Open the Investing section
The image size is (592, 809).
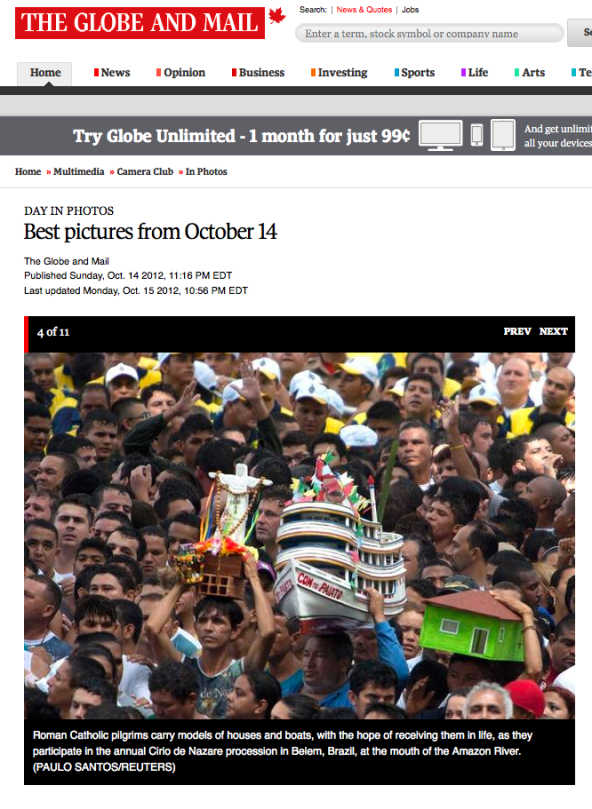339,73
